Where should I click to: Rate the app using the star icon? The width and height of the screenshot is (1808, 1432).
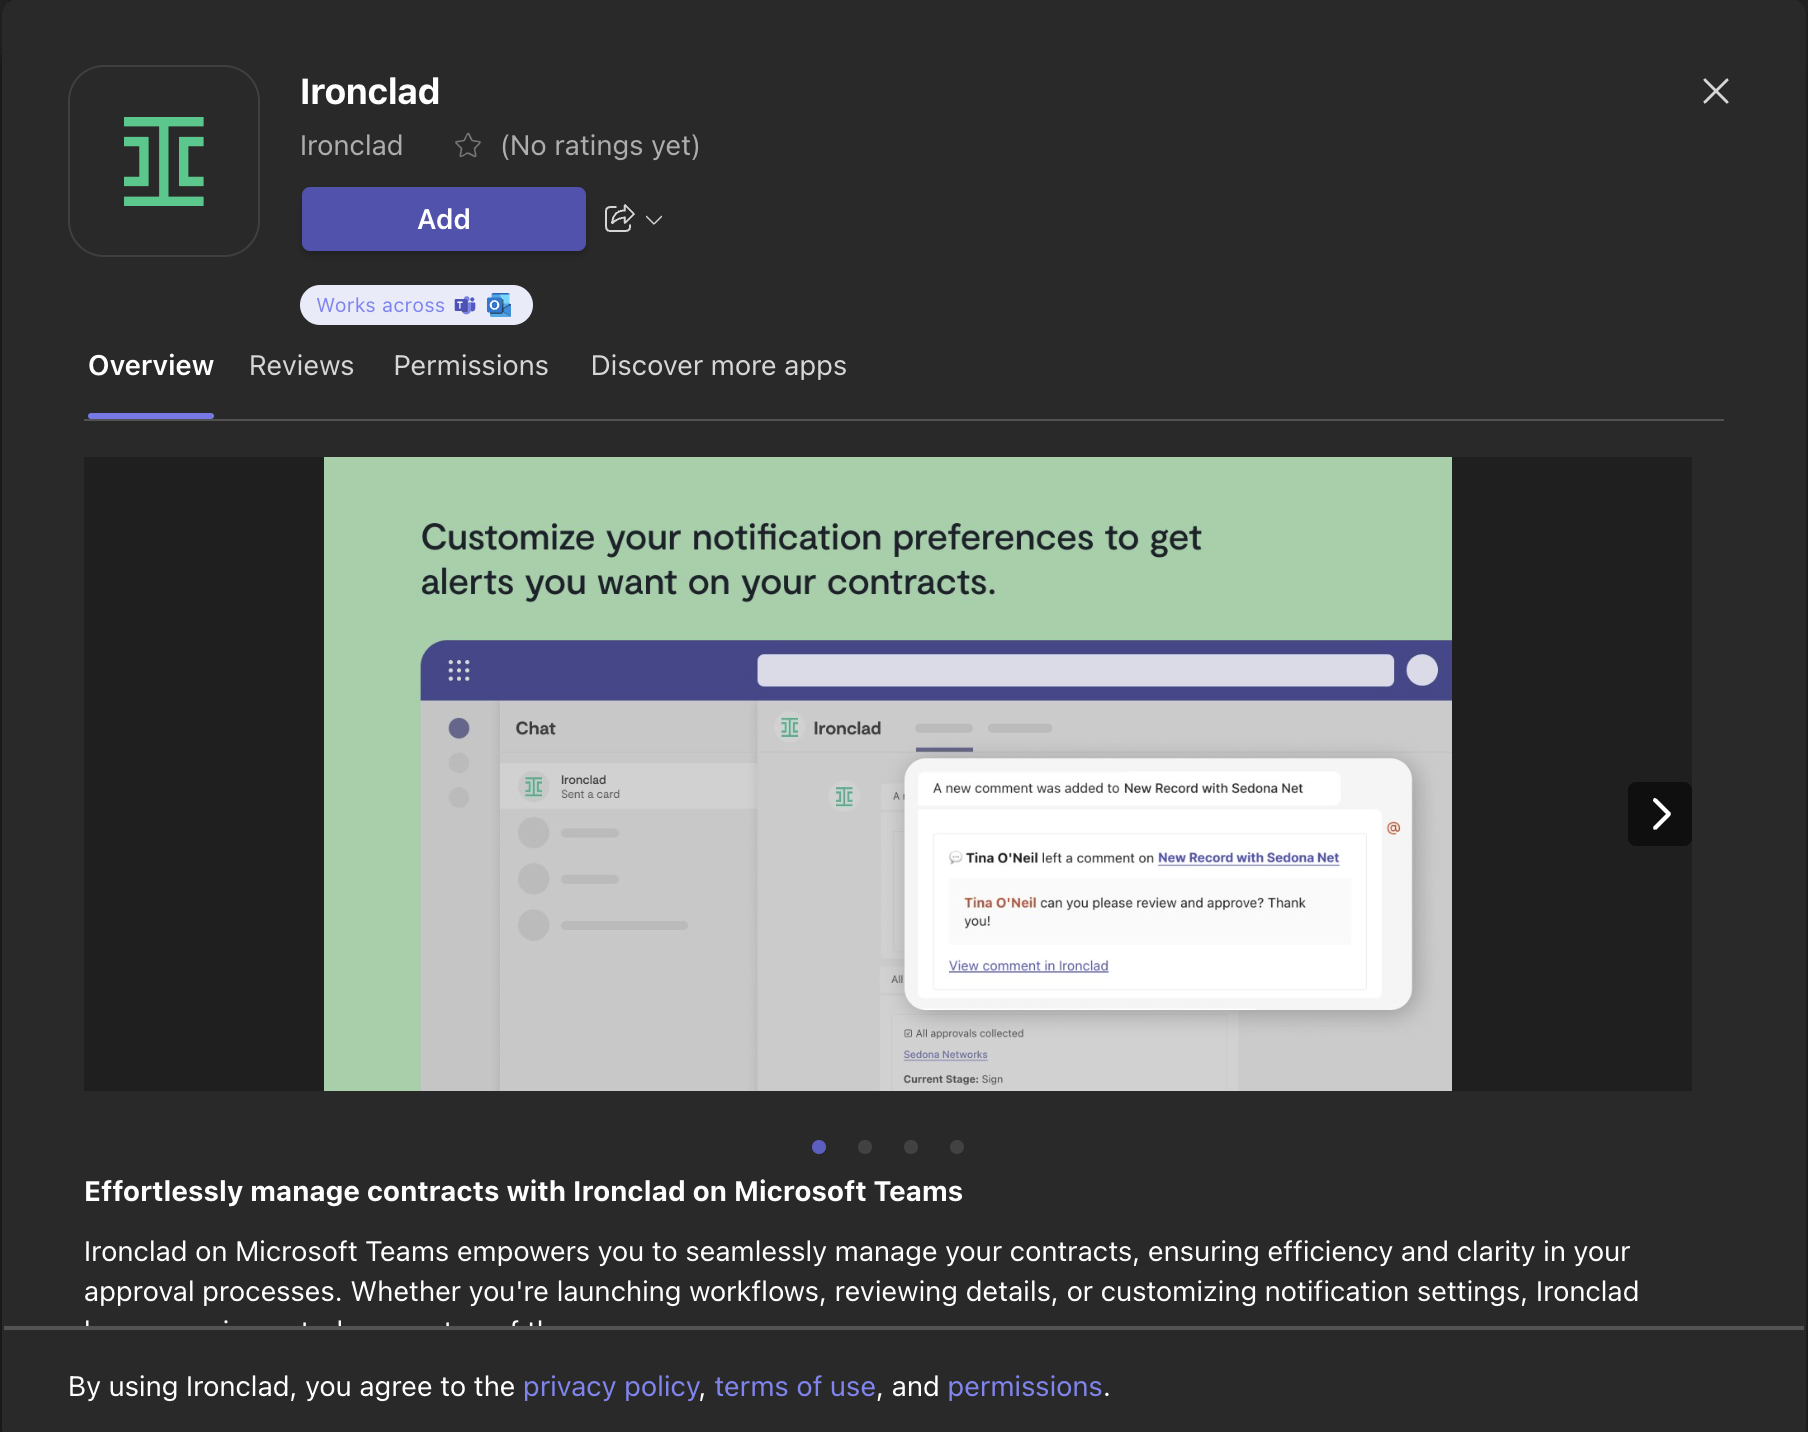coord(468,145)
